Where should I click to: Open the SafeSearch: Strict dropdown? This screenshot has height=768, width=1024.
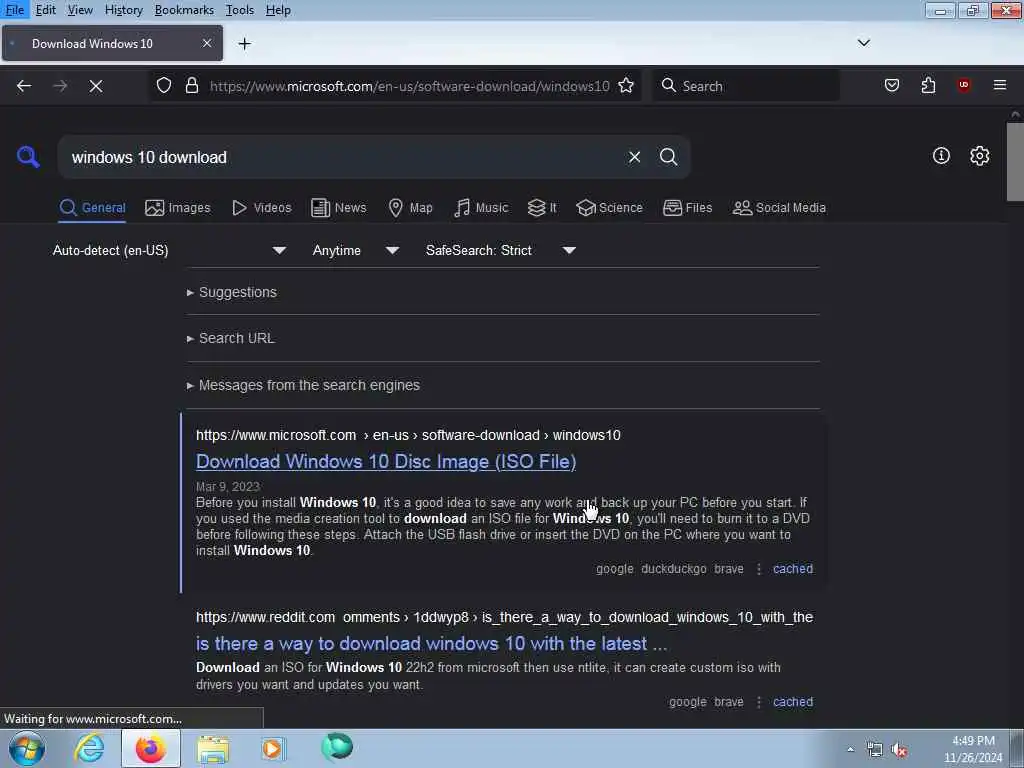pos(500,250)
